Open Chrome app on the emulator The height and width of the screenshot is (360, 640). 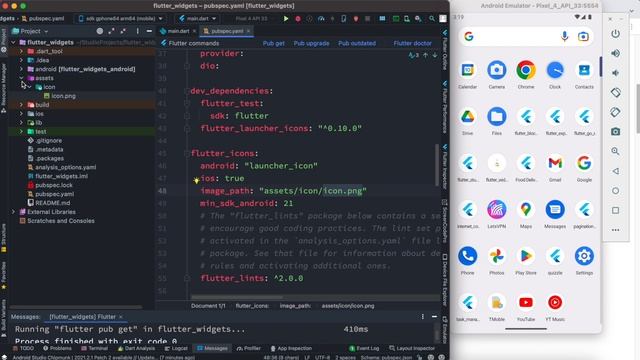click(x=526, y=70)
